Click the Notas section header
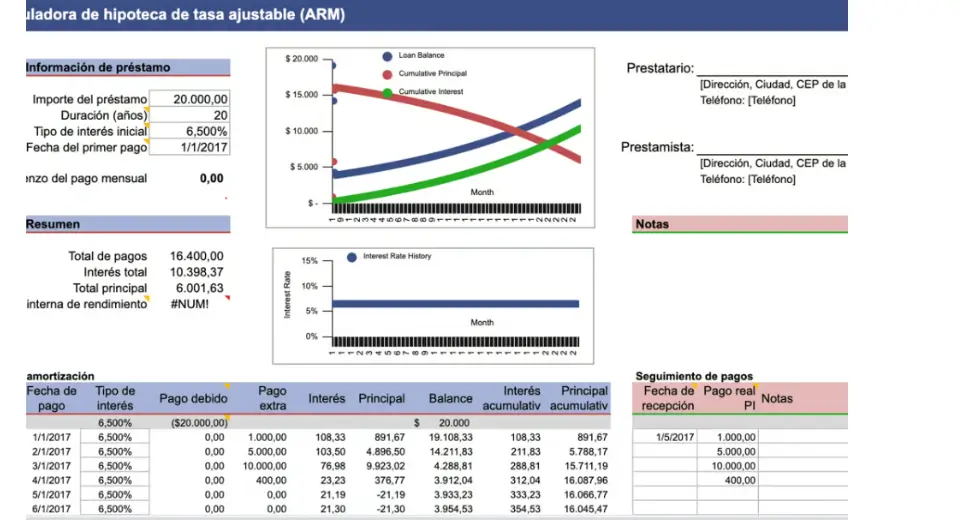960x520 pixels. [x=740, y=224]
